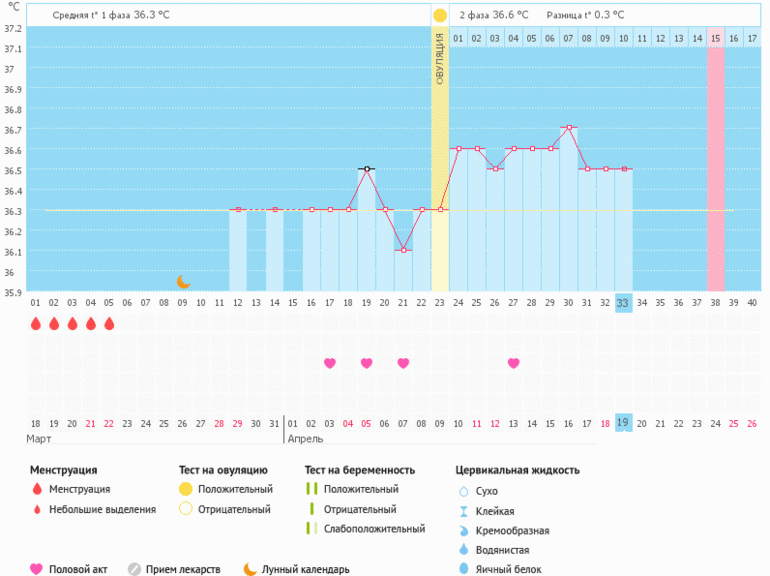Click the Прием лекарств legend icon

pyautogui.click(x=134, y=569)
